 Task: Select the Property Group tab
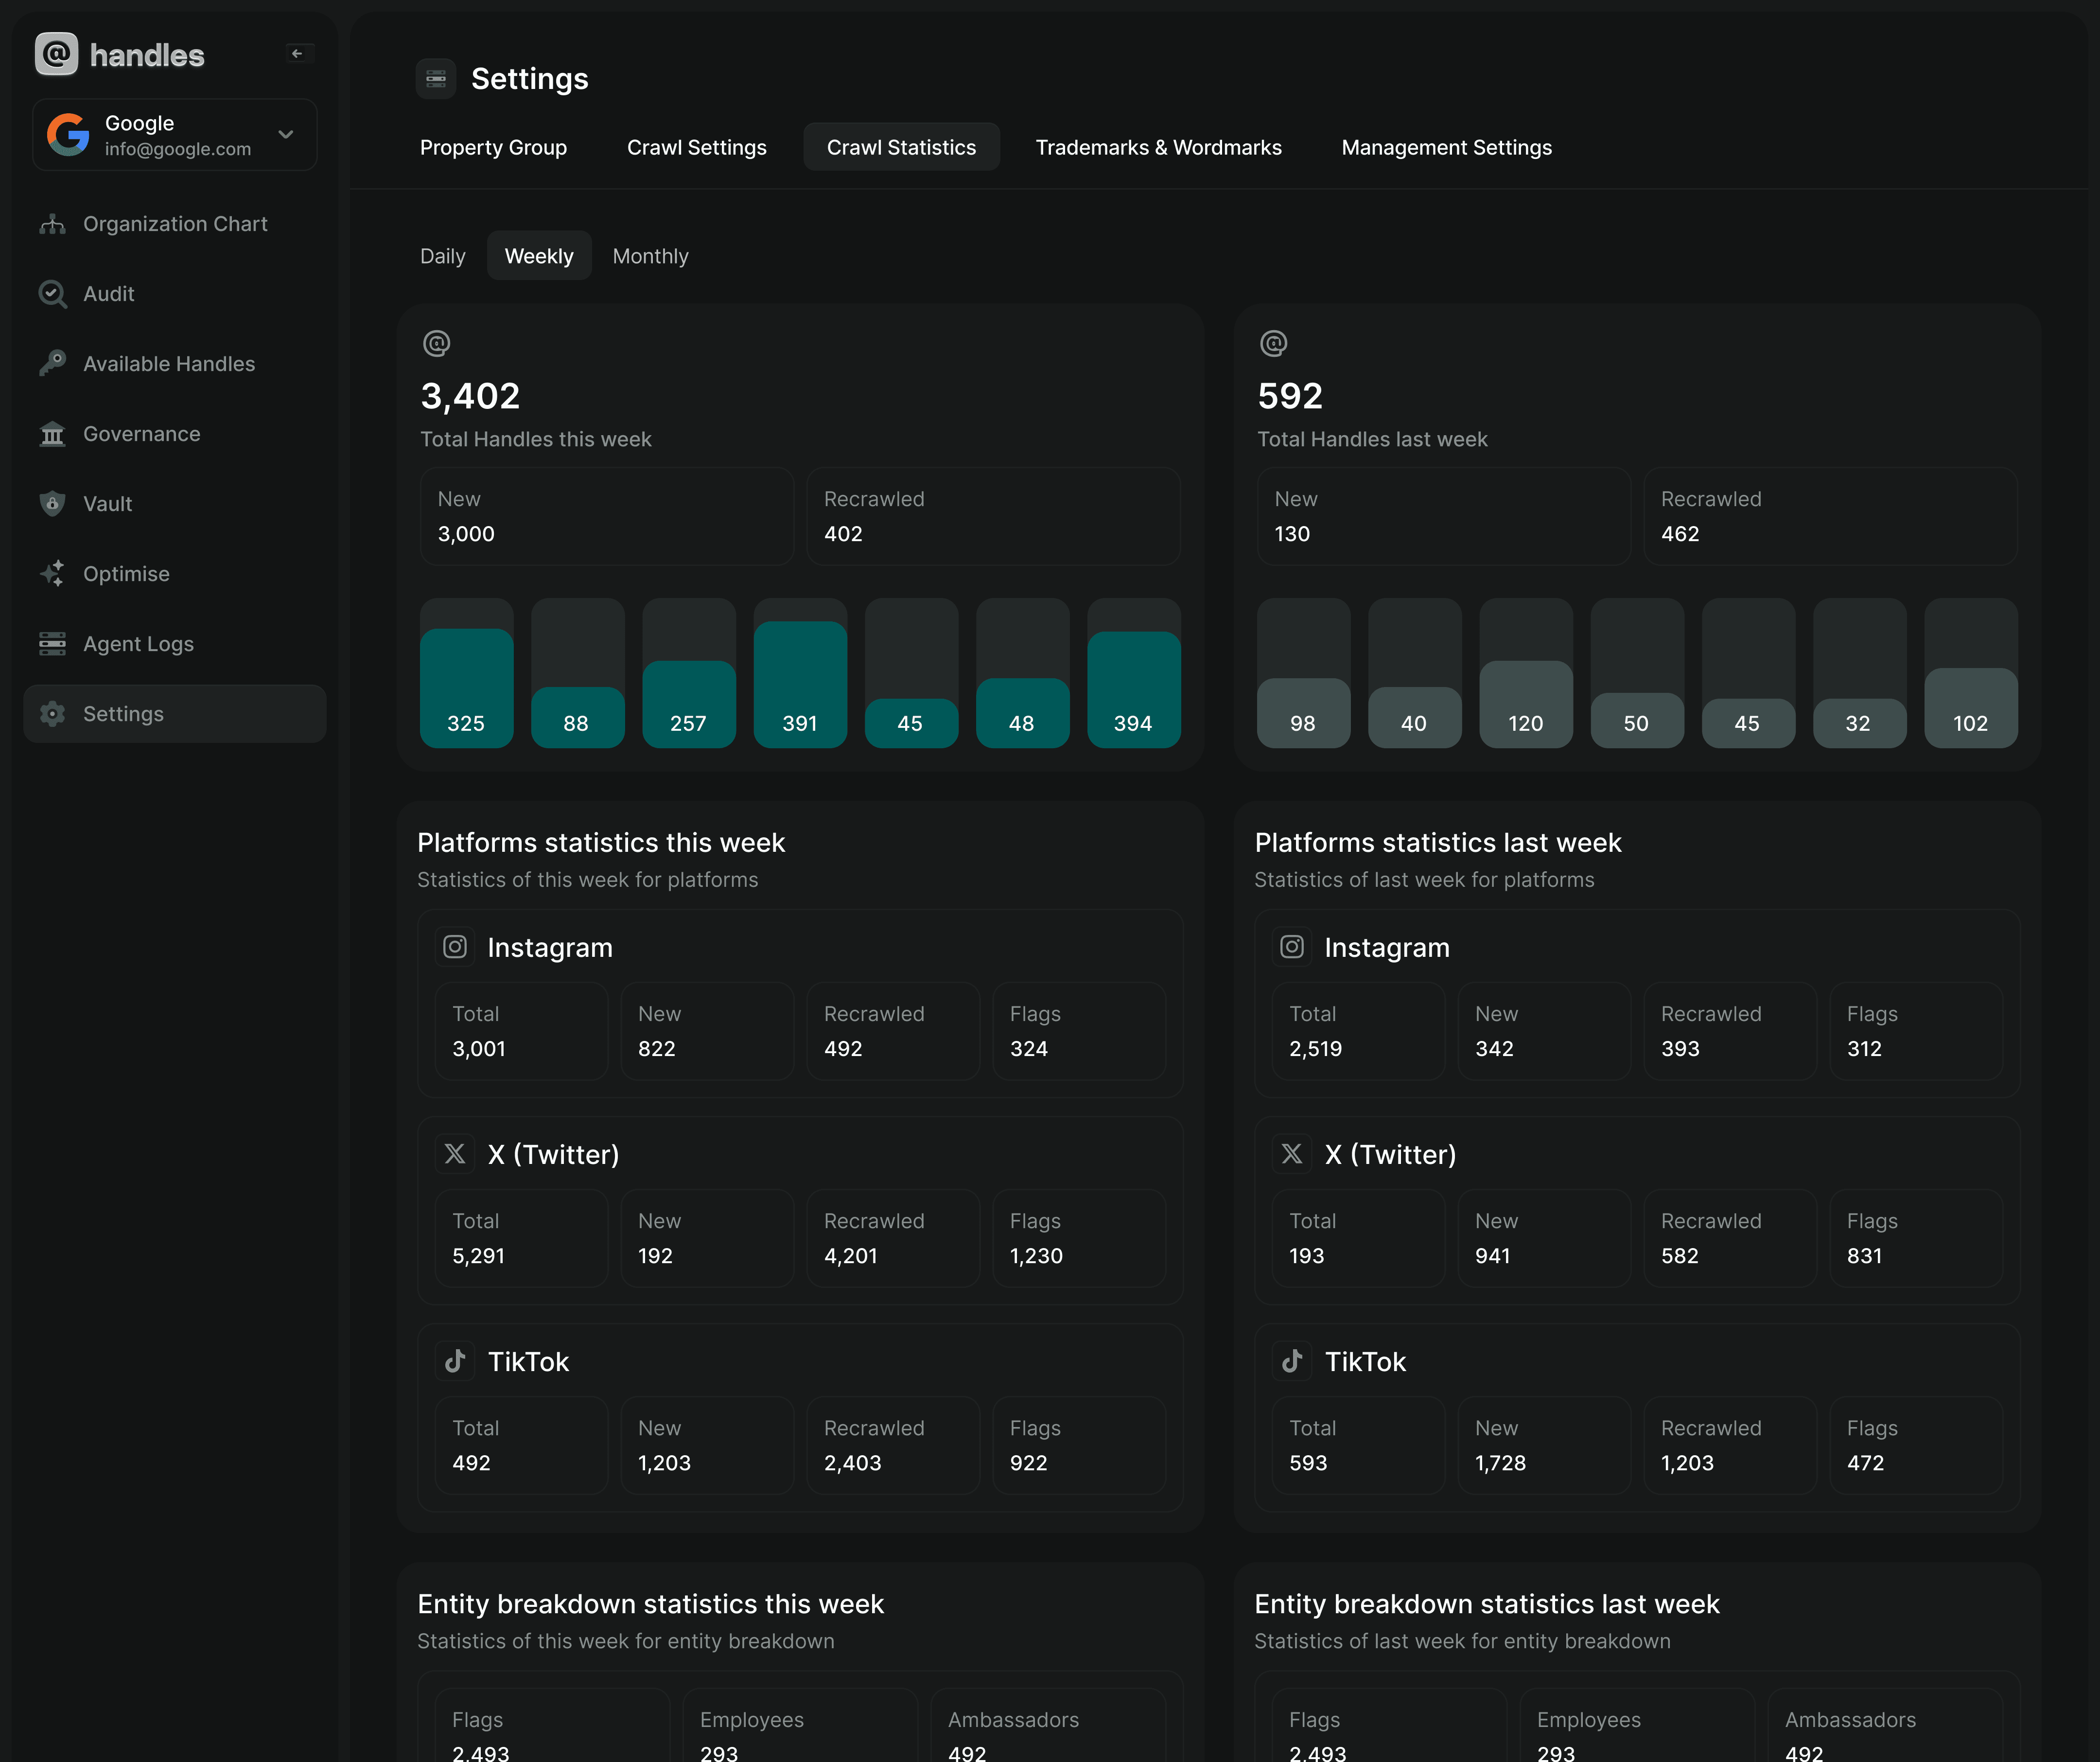click(x=493, y=147)
